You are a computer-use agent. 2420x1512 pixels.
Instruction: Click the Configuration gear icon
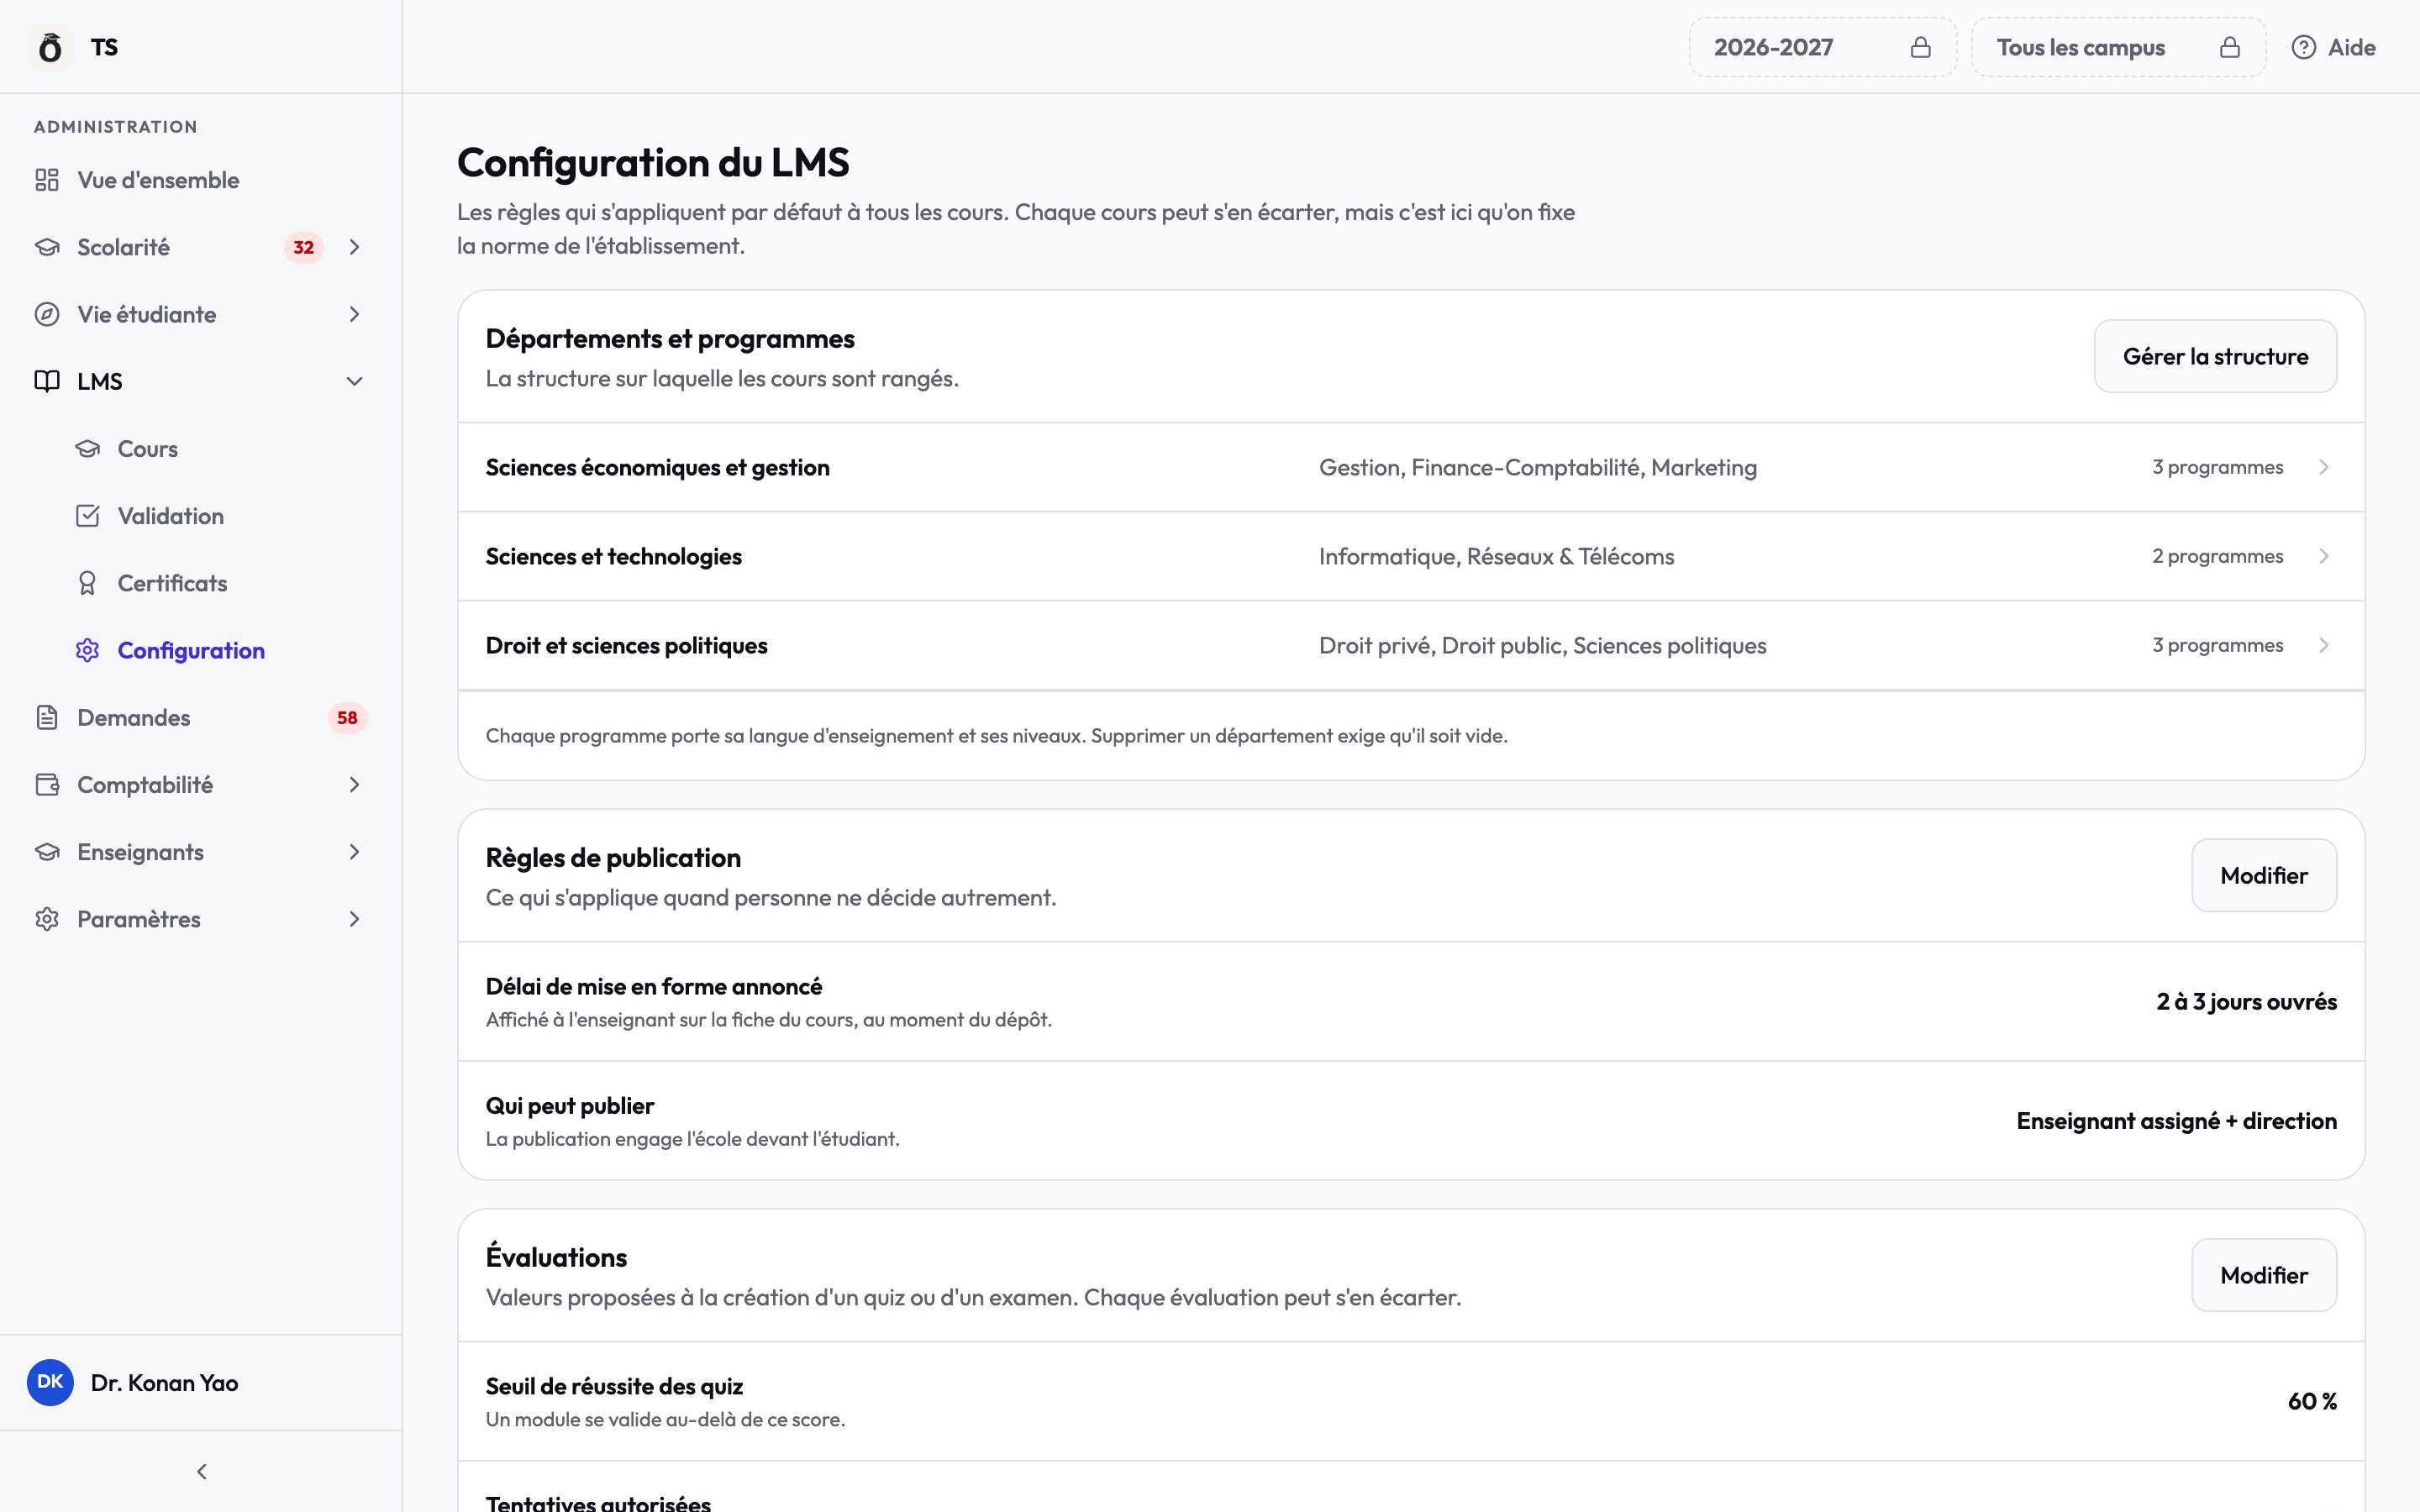pyautogui.click(x=88, y=650)
